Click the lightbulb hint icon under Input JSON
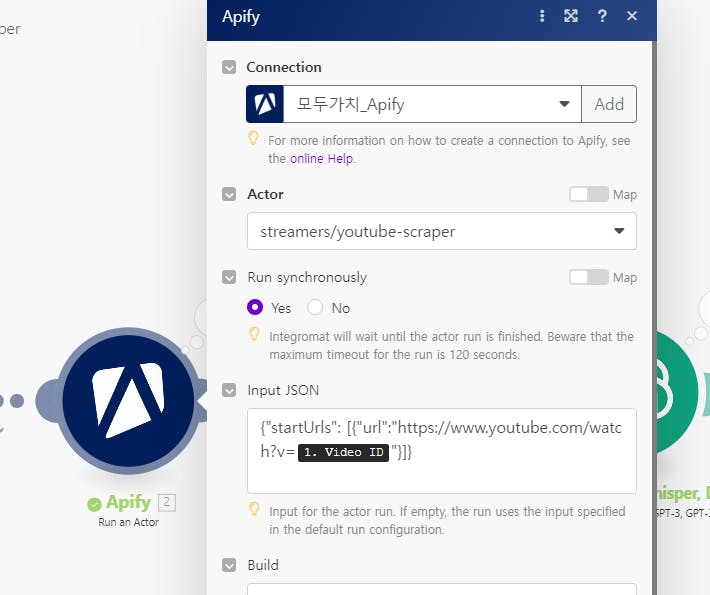Viewport: 710px width, 595px height. 254,509
